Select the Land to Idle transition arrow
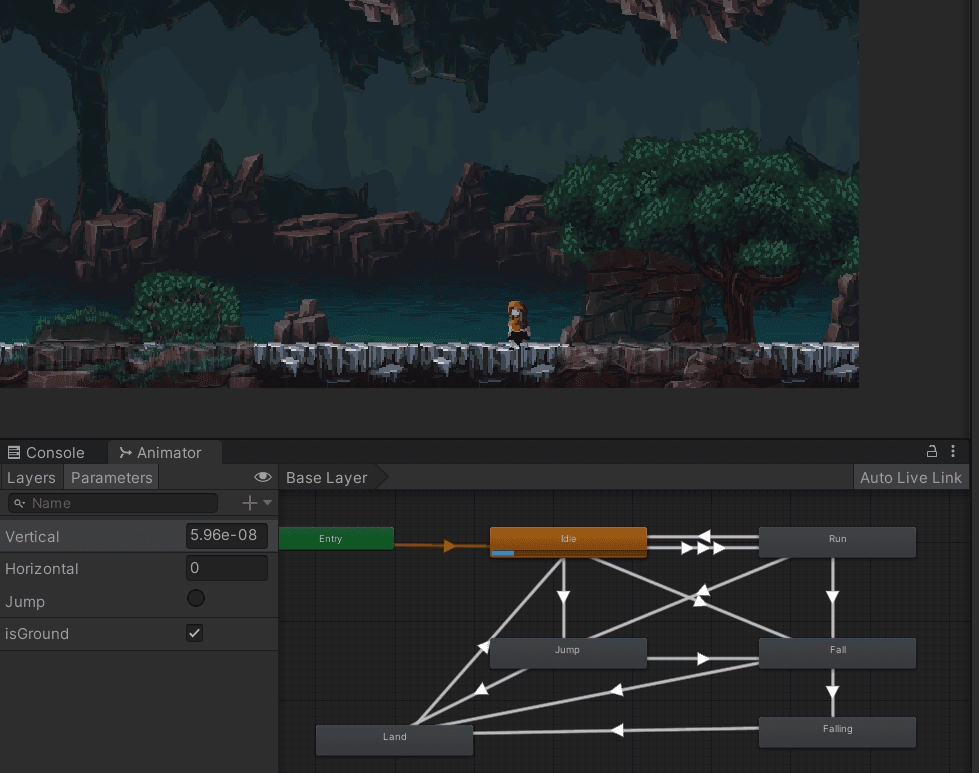The height and width of the screenshot is (773, 979). point(483,646)
